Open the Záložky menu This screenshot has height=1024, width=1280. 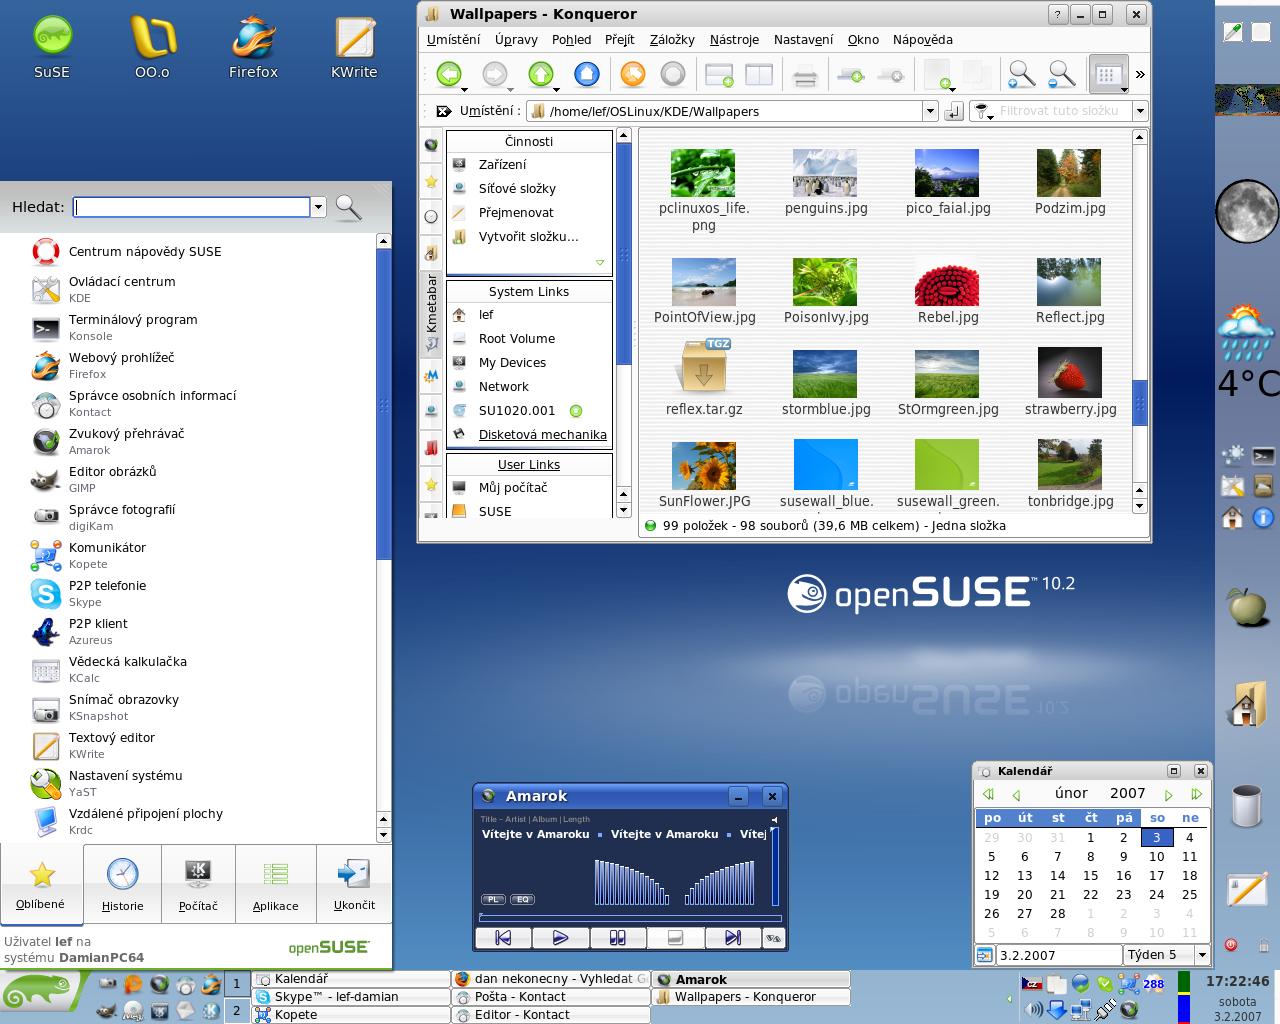672,39
